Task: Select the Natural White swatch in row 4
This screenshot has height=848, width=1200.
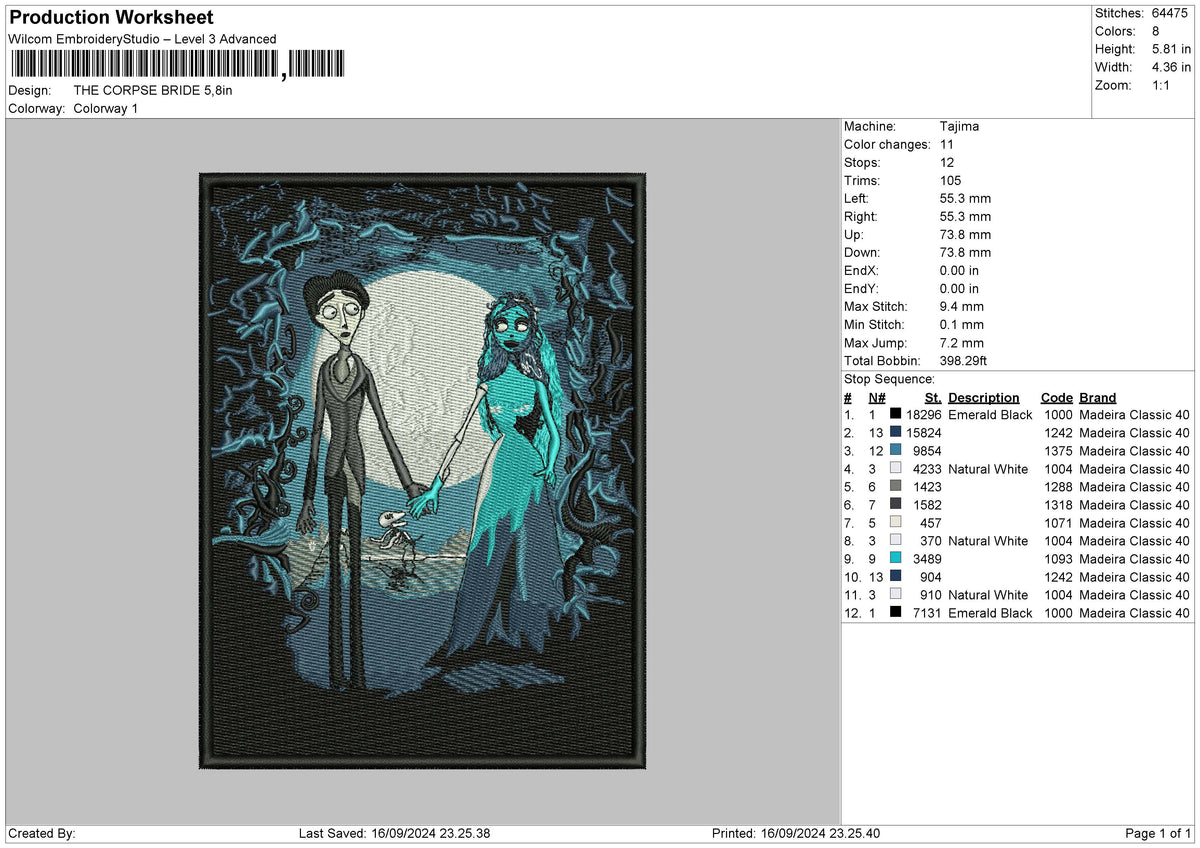Action: pyautogui.click(x=895, y=469)
